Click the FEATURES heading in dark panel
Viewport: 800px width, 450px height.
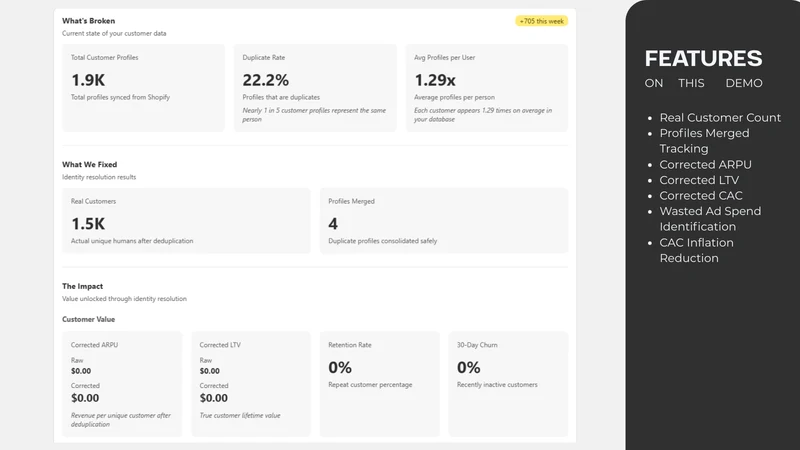pyautogui.click(x=704, y=59)
